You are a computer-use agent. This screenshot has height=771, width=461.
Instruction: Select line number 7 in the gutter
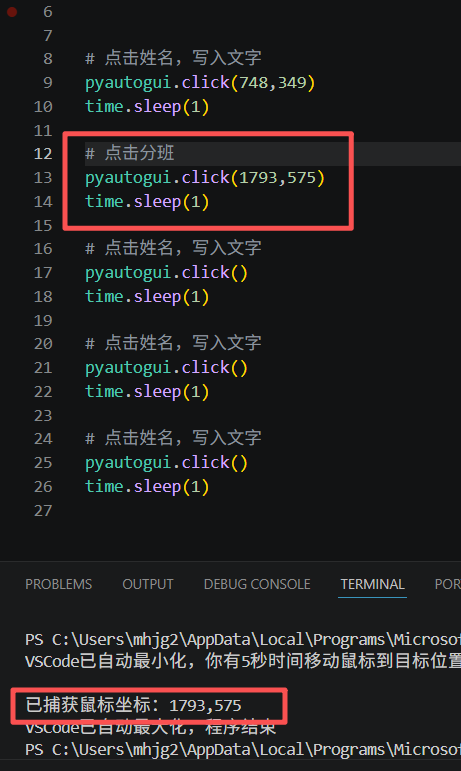48,35
